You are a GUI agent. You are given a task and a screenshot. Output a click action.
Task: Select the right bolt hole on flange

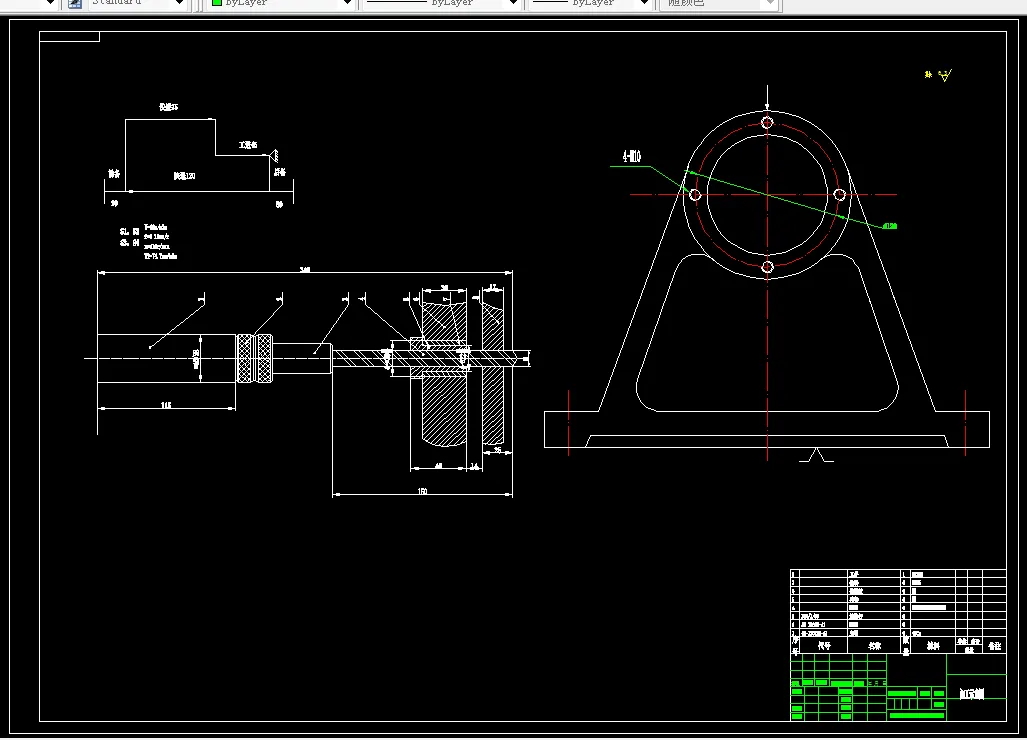click(x=840, y=194)
